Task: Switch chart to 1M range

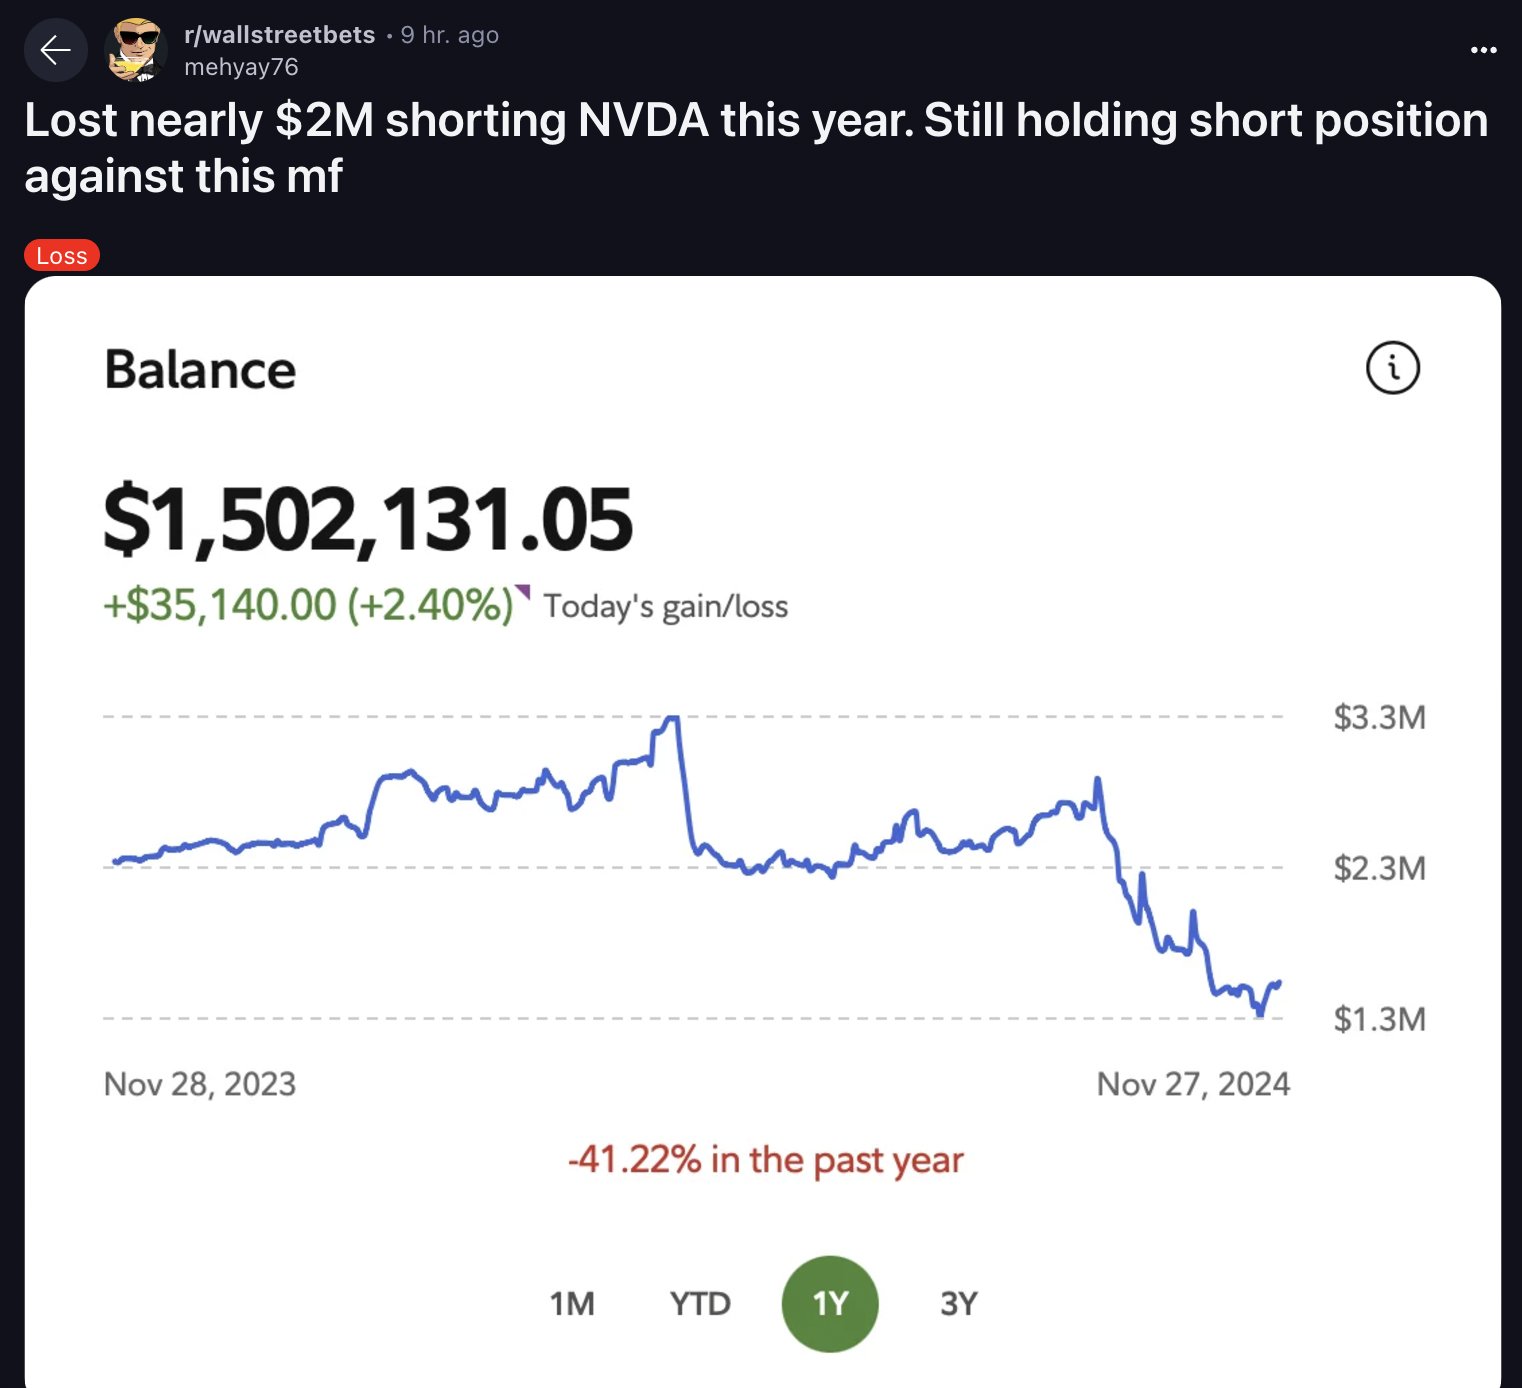Action: (x=572, y=1304)
